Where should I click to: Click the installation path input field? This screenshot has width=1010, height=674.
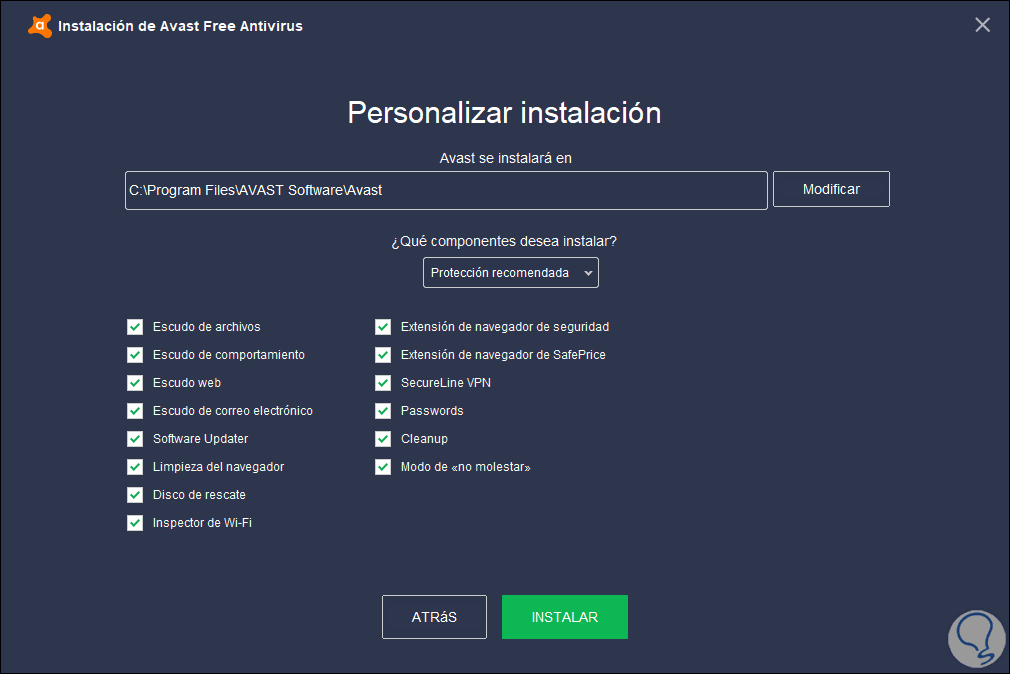[x=446, y=190]
